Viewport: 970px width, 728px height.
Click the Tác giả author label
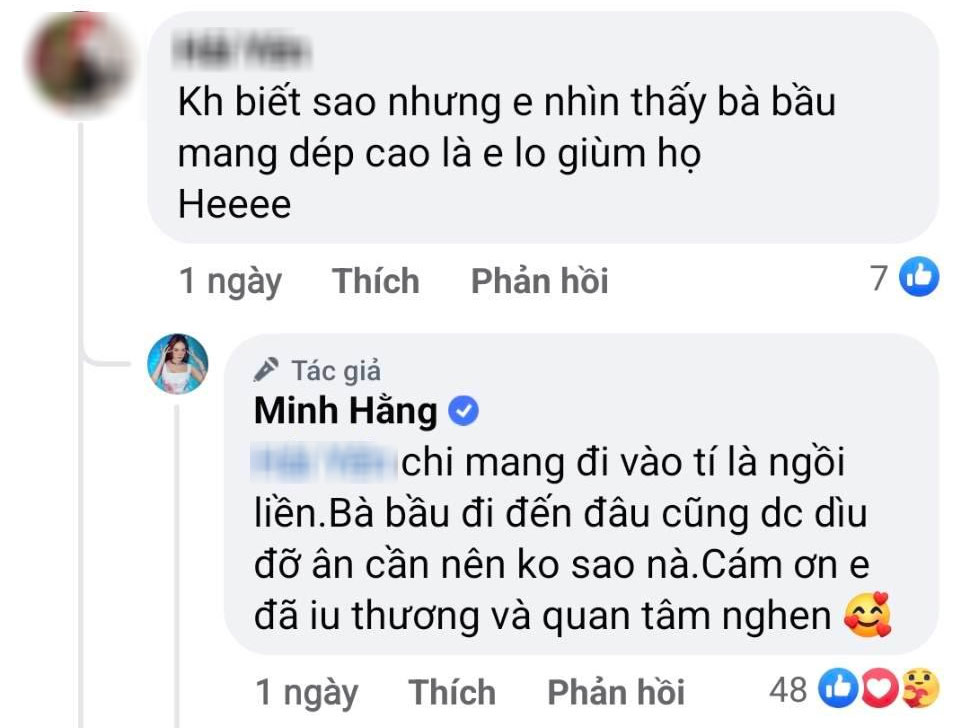tap(336, 371)
